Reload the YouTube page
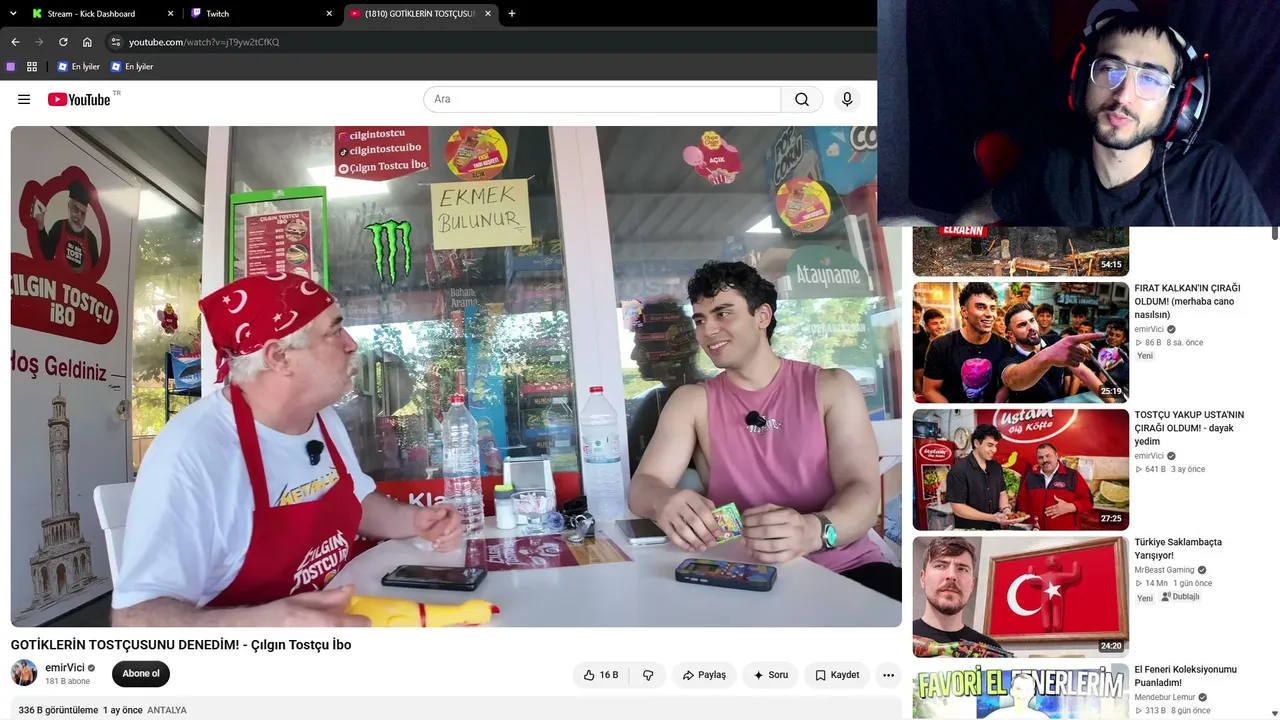The image size is (1280, 720). (x=63, y=42)
